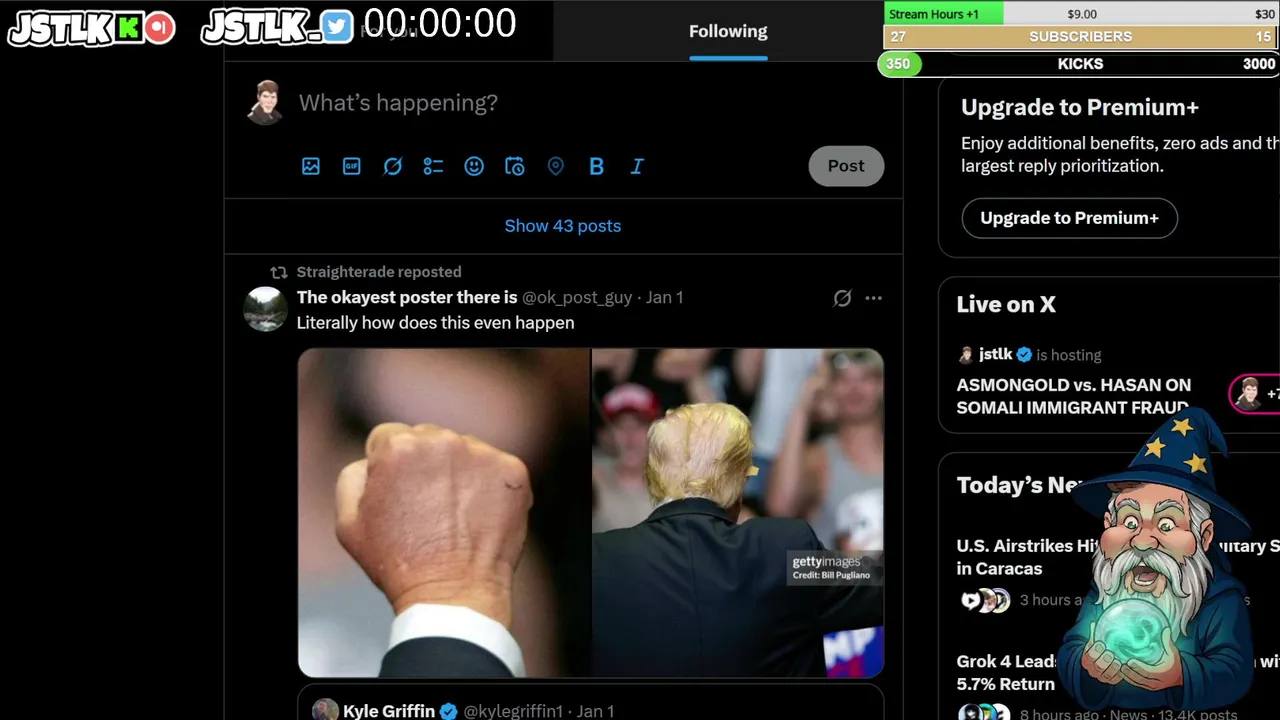
Task: Add a media image to the post
Action: click(x=311, y=166)
